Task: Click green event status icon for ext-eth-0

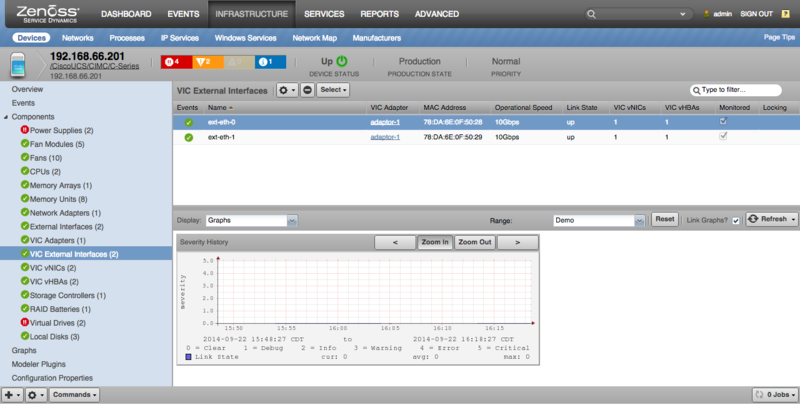Action: pyautogui.click(x=189, y=122)
